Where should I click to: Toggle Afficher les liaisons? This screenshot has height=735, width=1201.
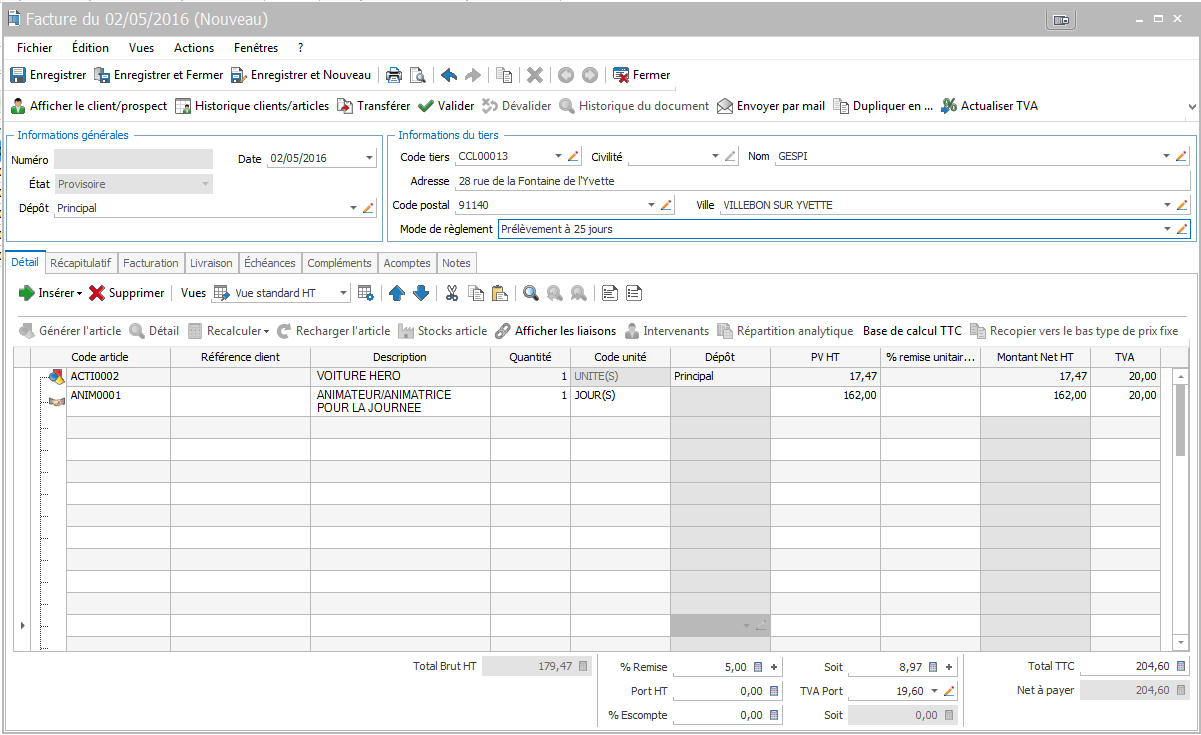tap(555, 331)
